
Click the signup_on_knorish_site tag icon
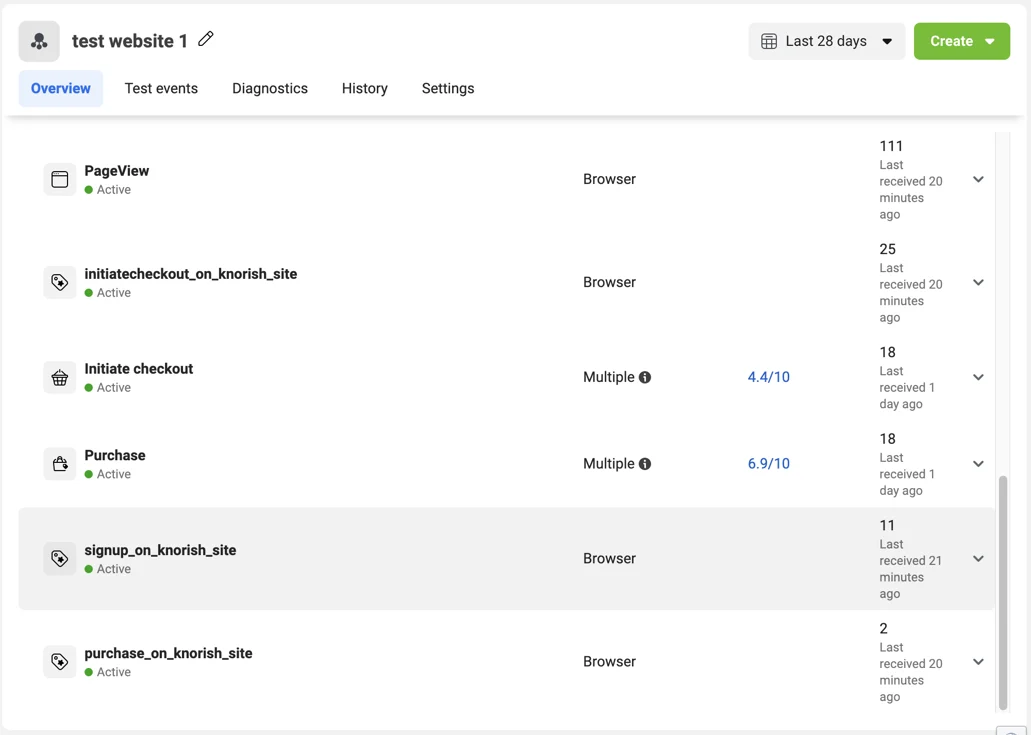[60, 559]
